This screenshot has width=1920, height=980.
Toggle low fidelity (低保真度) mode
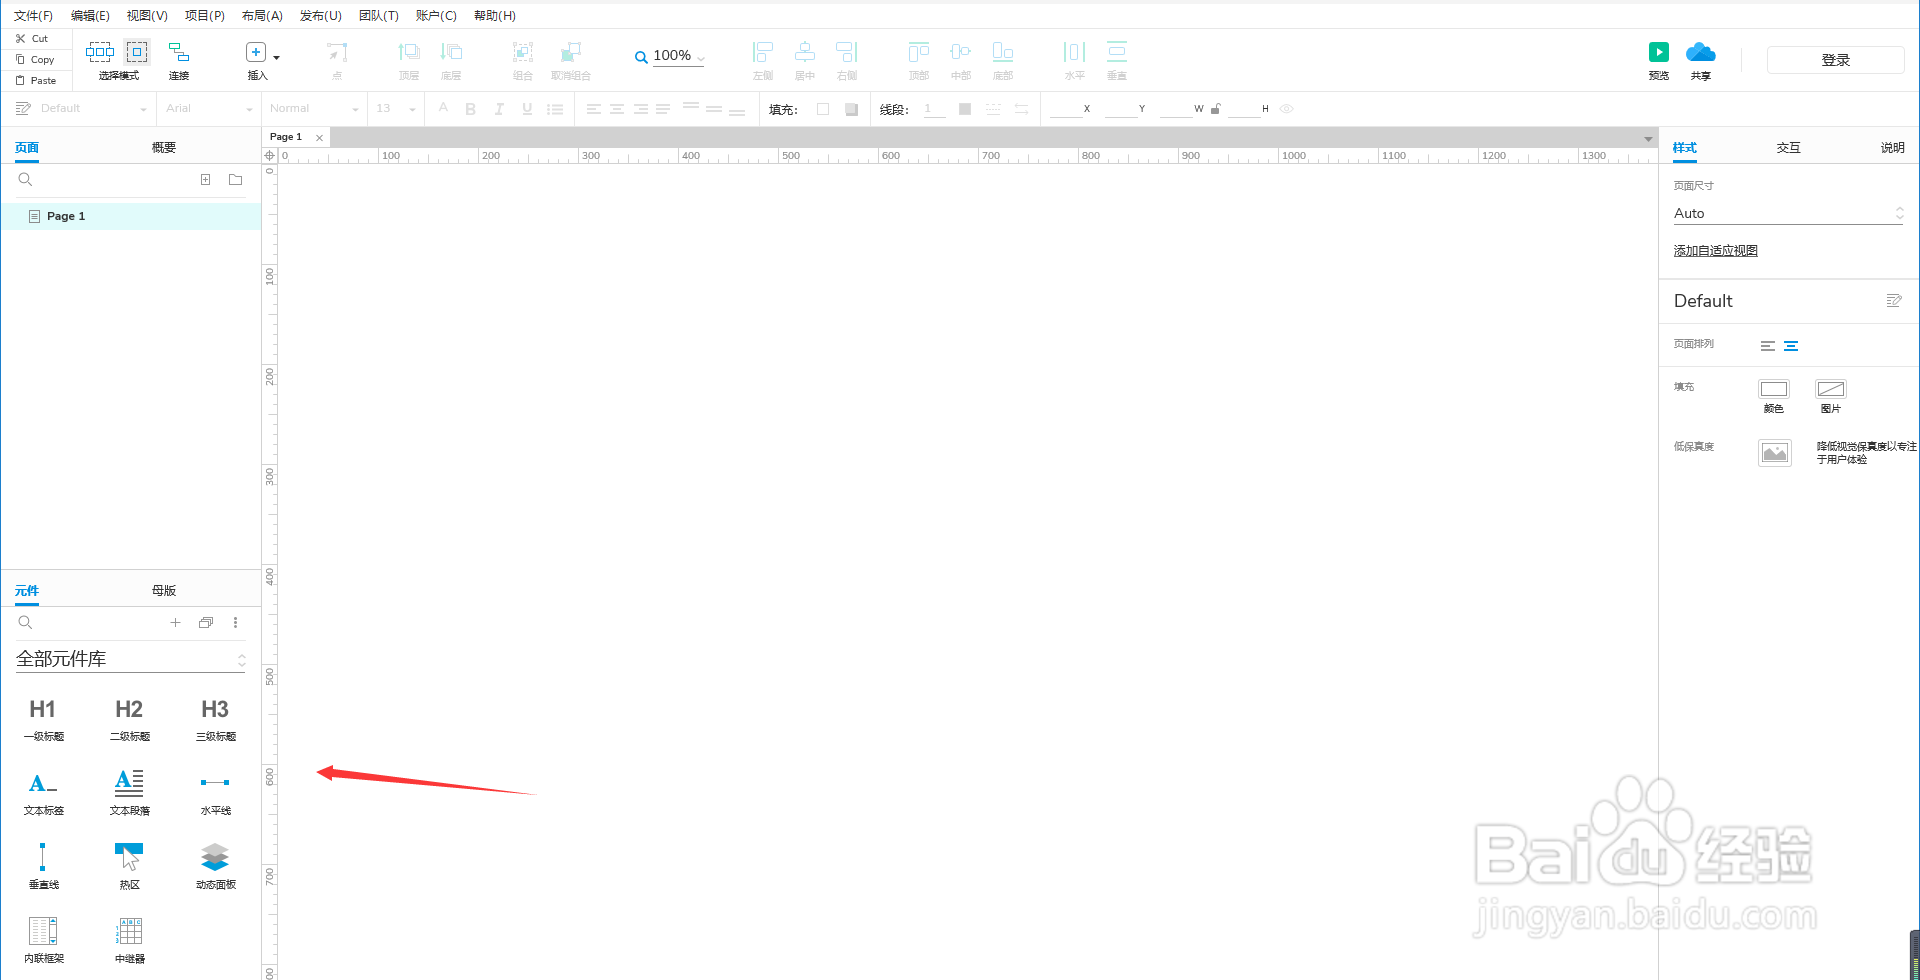(x=1775, y=453)
